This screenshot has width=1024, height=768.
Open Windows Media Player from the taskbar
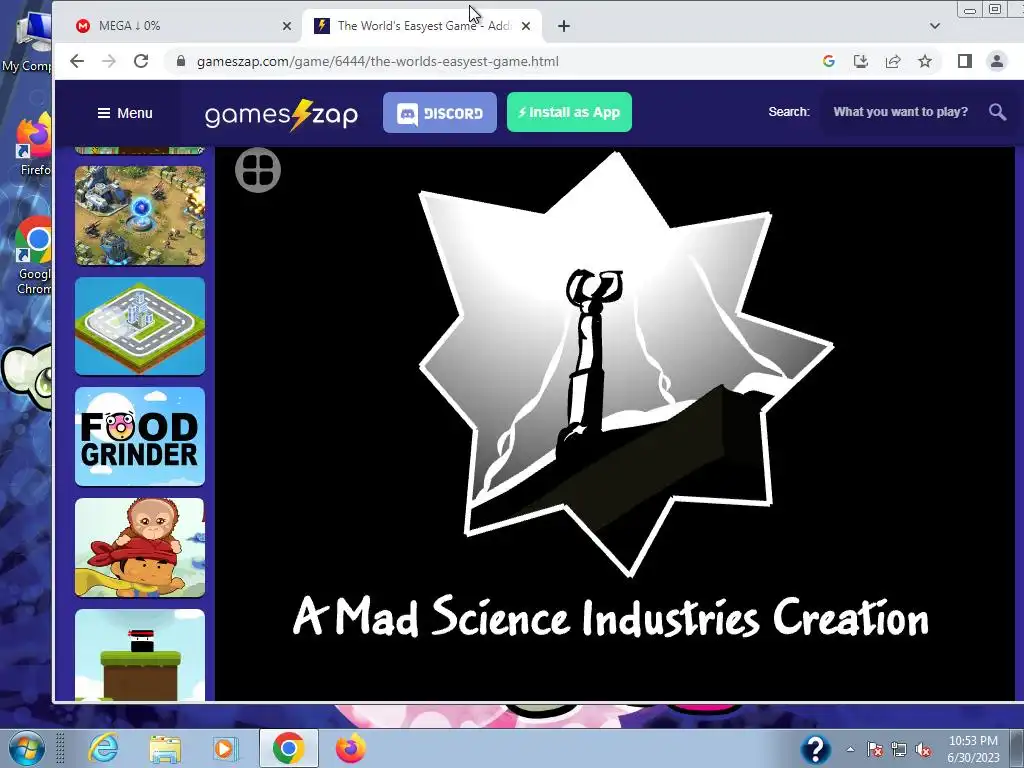click(x=226, y=748)
